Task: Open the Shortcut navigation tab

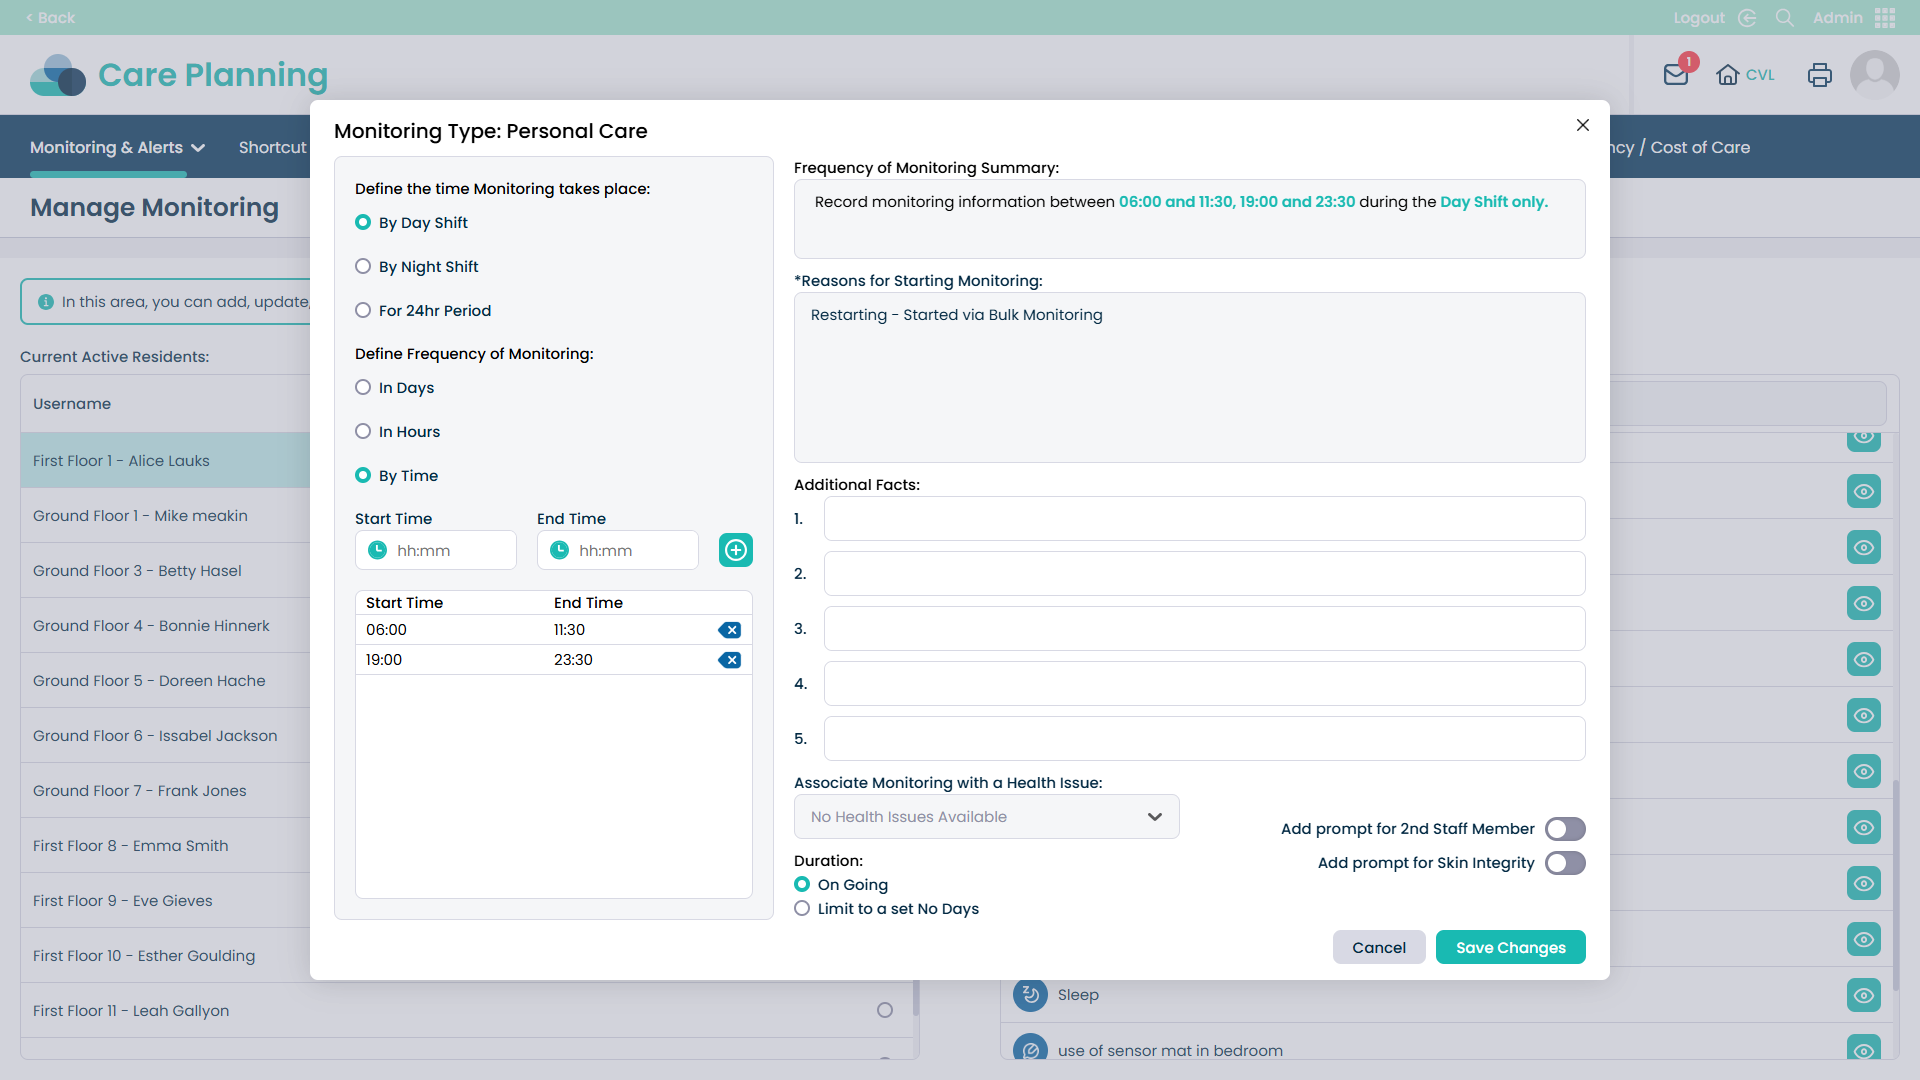Action: pos(272,147)
